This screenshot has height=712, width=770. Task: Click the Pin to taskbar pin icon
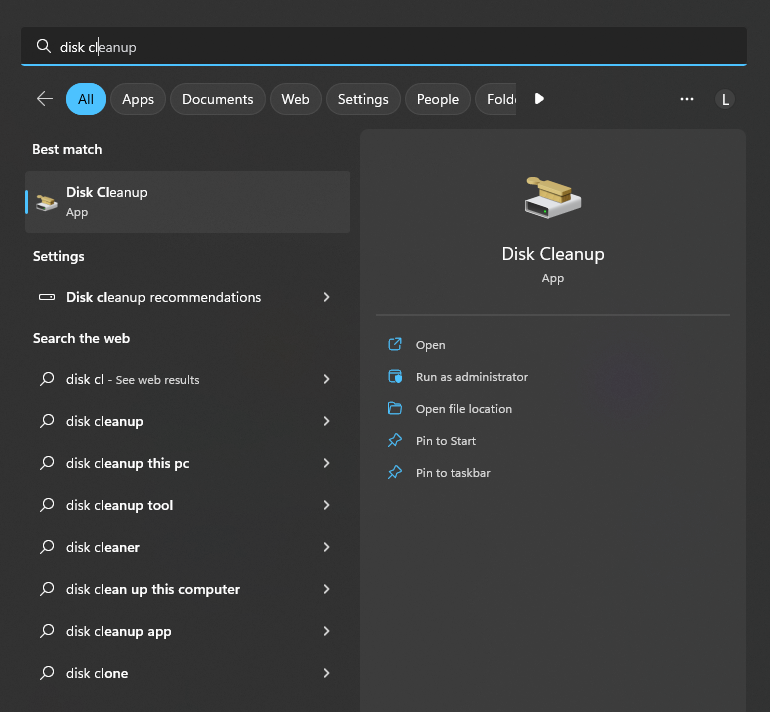coord(395,472)
